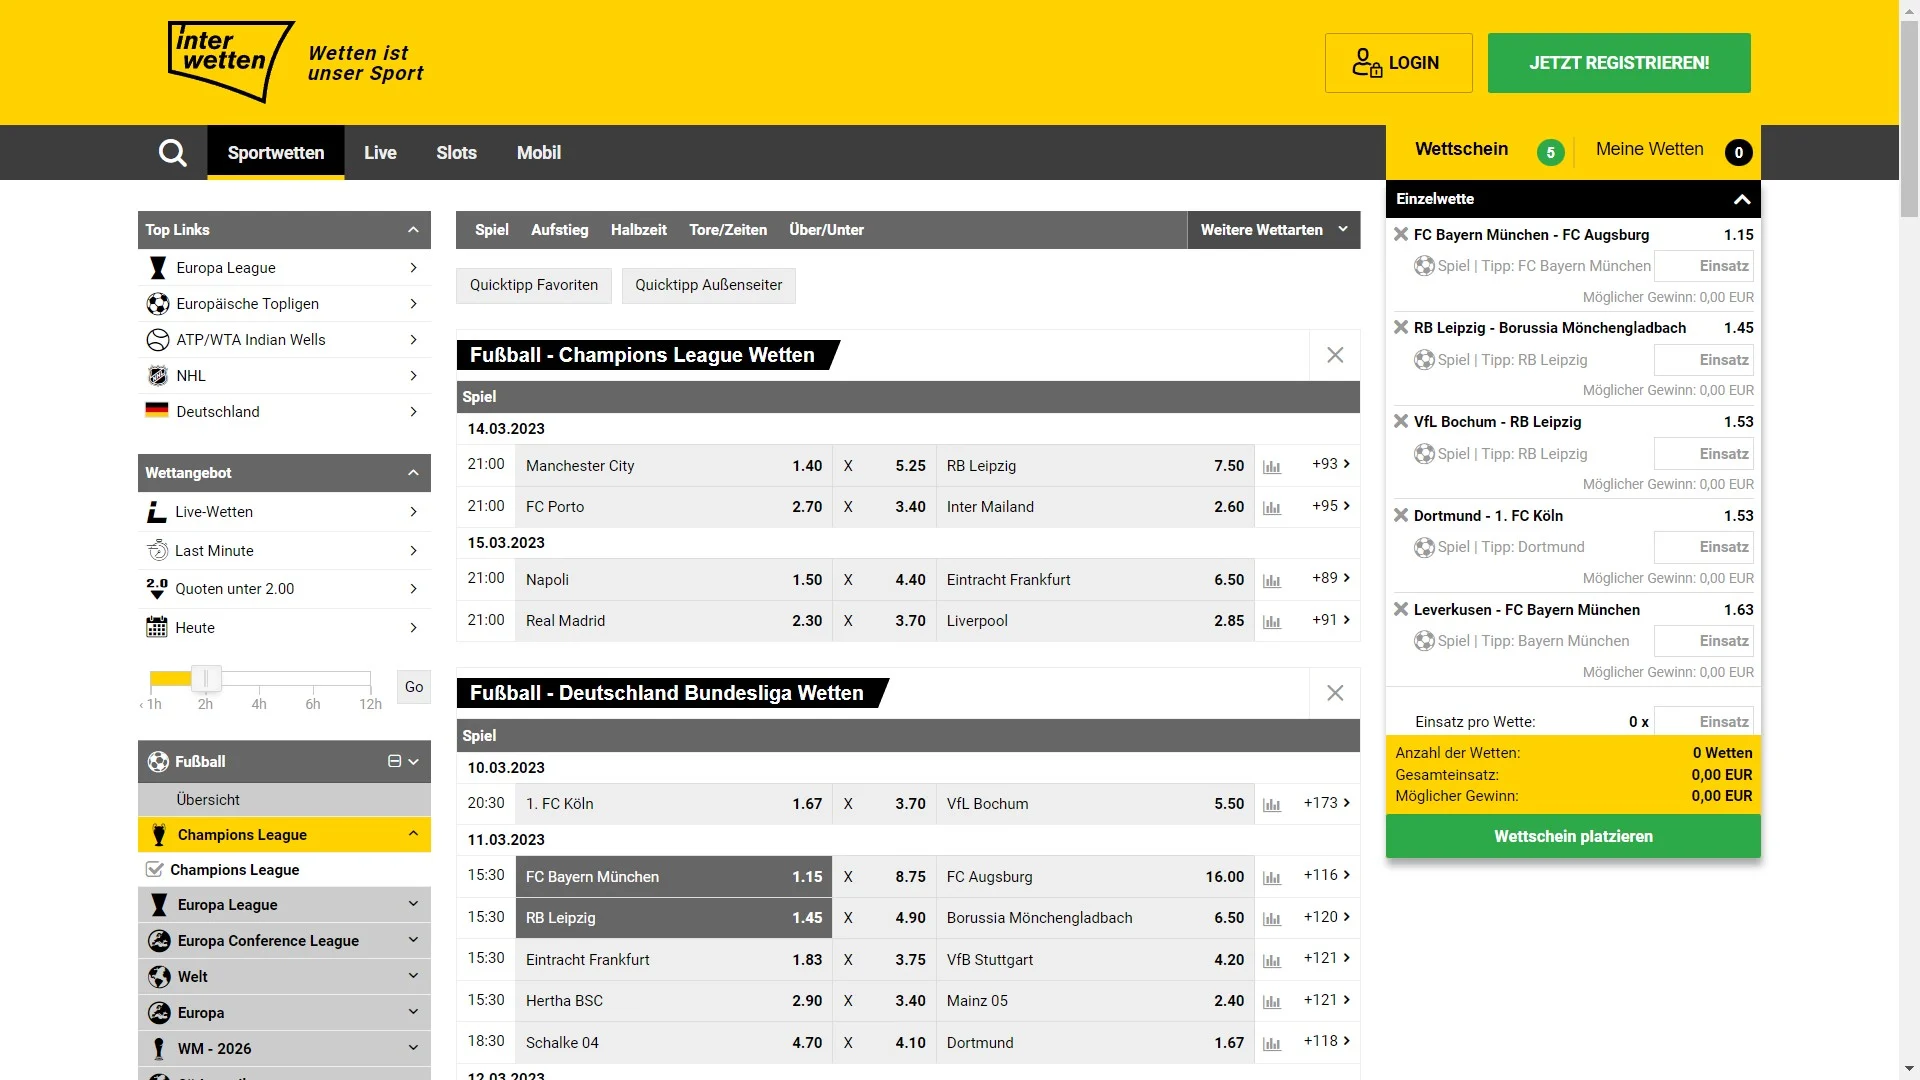1920x1080 pixels.
Task: Remove RB Leipzig - Borussia Mönchengladbach bet
Action: pyautogui.click(x=1401, y=327)
